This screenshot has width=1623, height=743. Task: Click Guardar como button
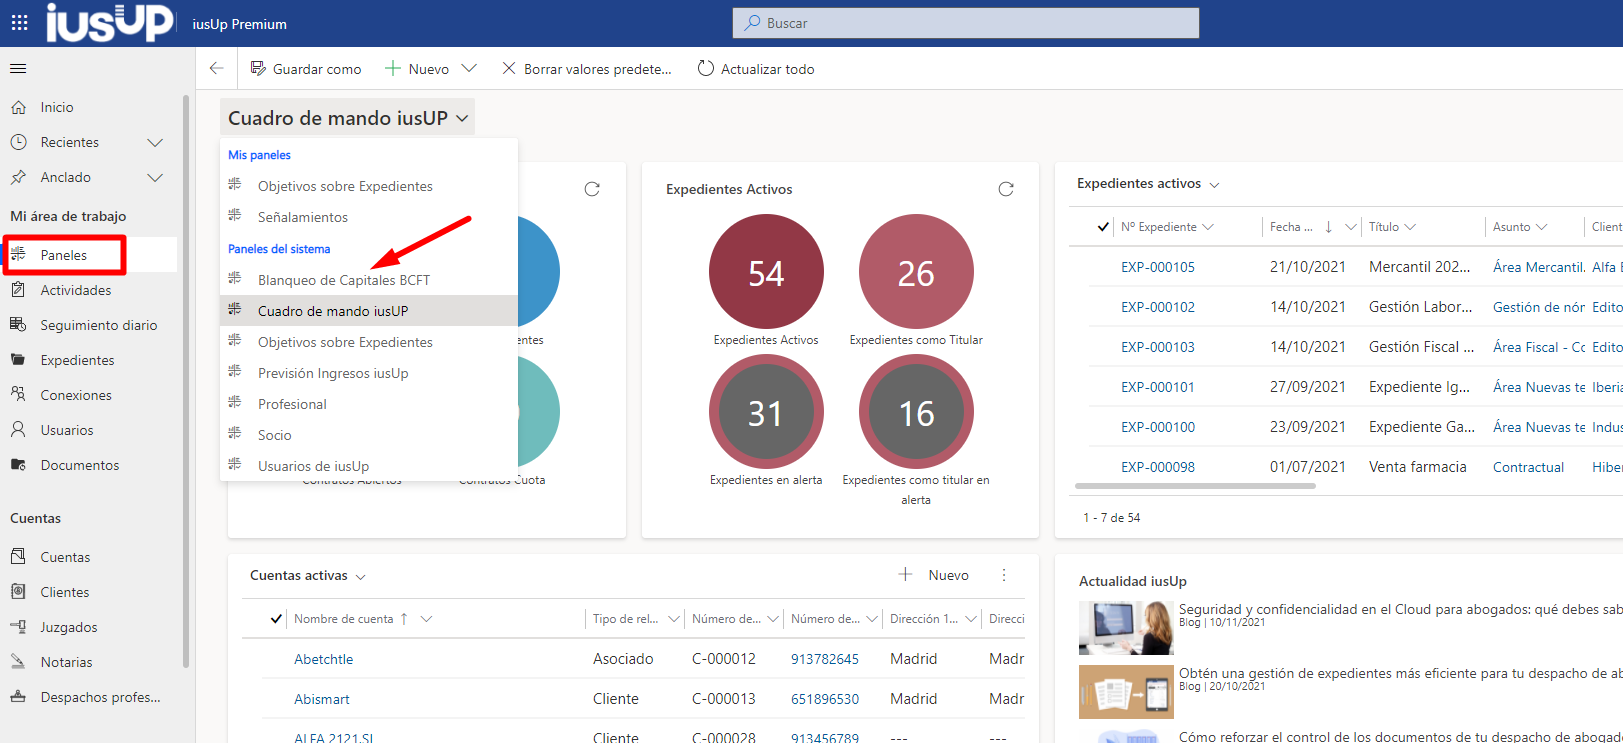pyautogui.click(x=306, y=69)
